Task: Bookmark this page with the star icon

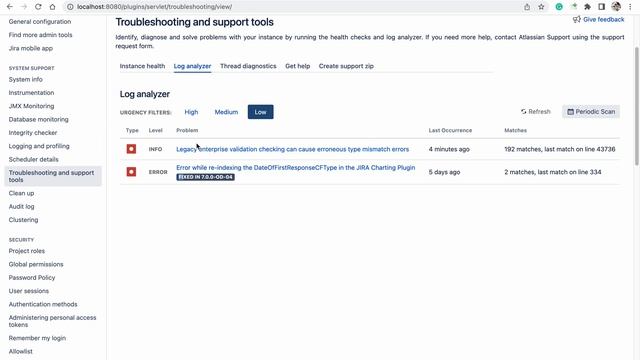Action: (x=541, y=7)
